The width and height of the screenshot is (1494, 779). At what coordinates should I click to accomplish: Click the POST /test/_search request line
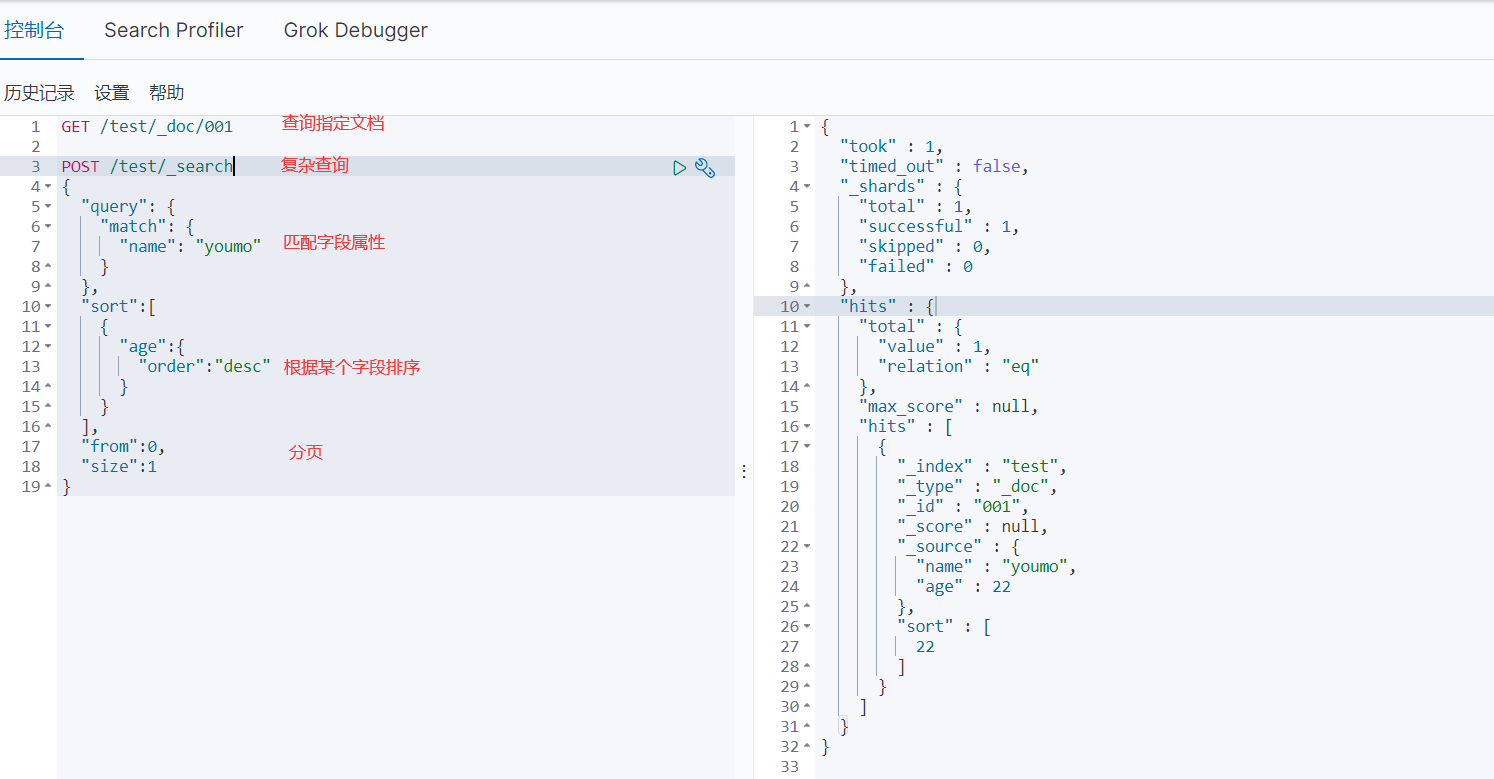147,167
